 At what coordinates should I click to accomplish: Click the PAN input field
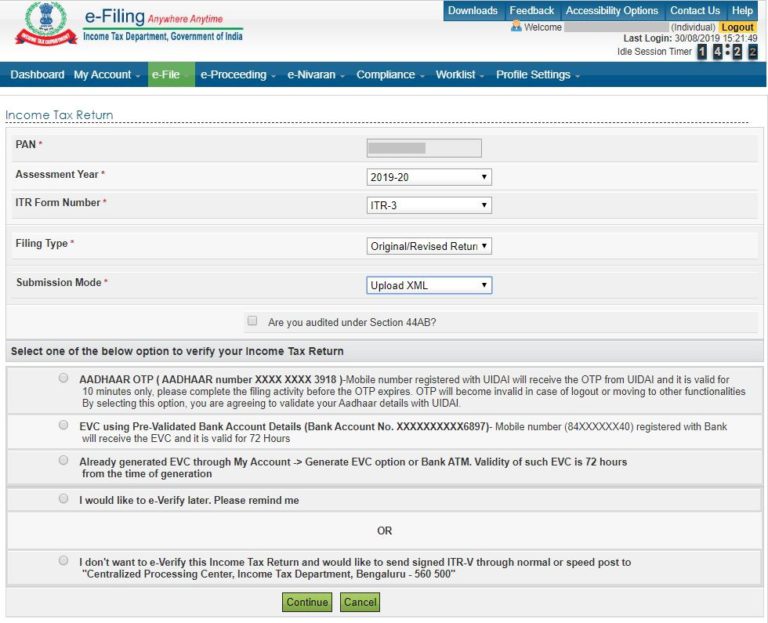point(424,148)
